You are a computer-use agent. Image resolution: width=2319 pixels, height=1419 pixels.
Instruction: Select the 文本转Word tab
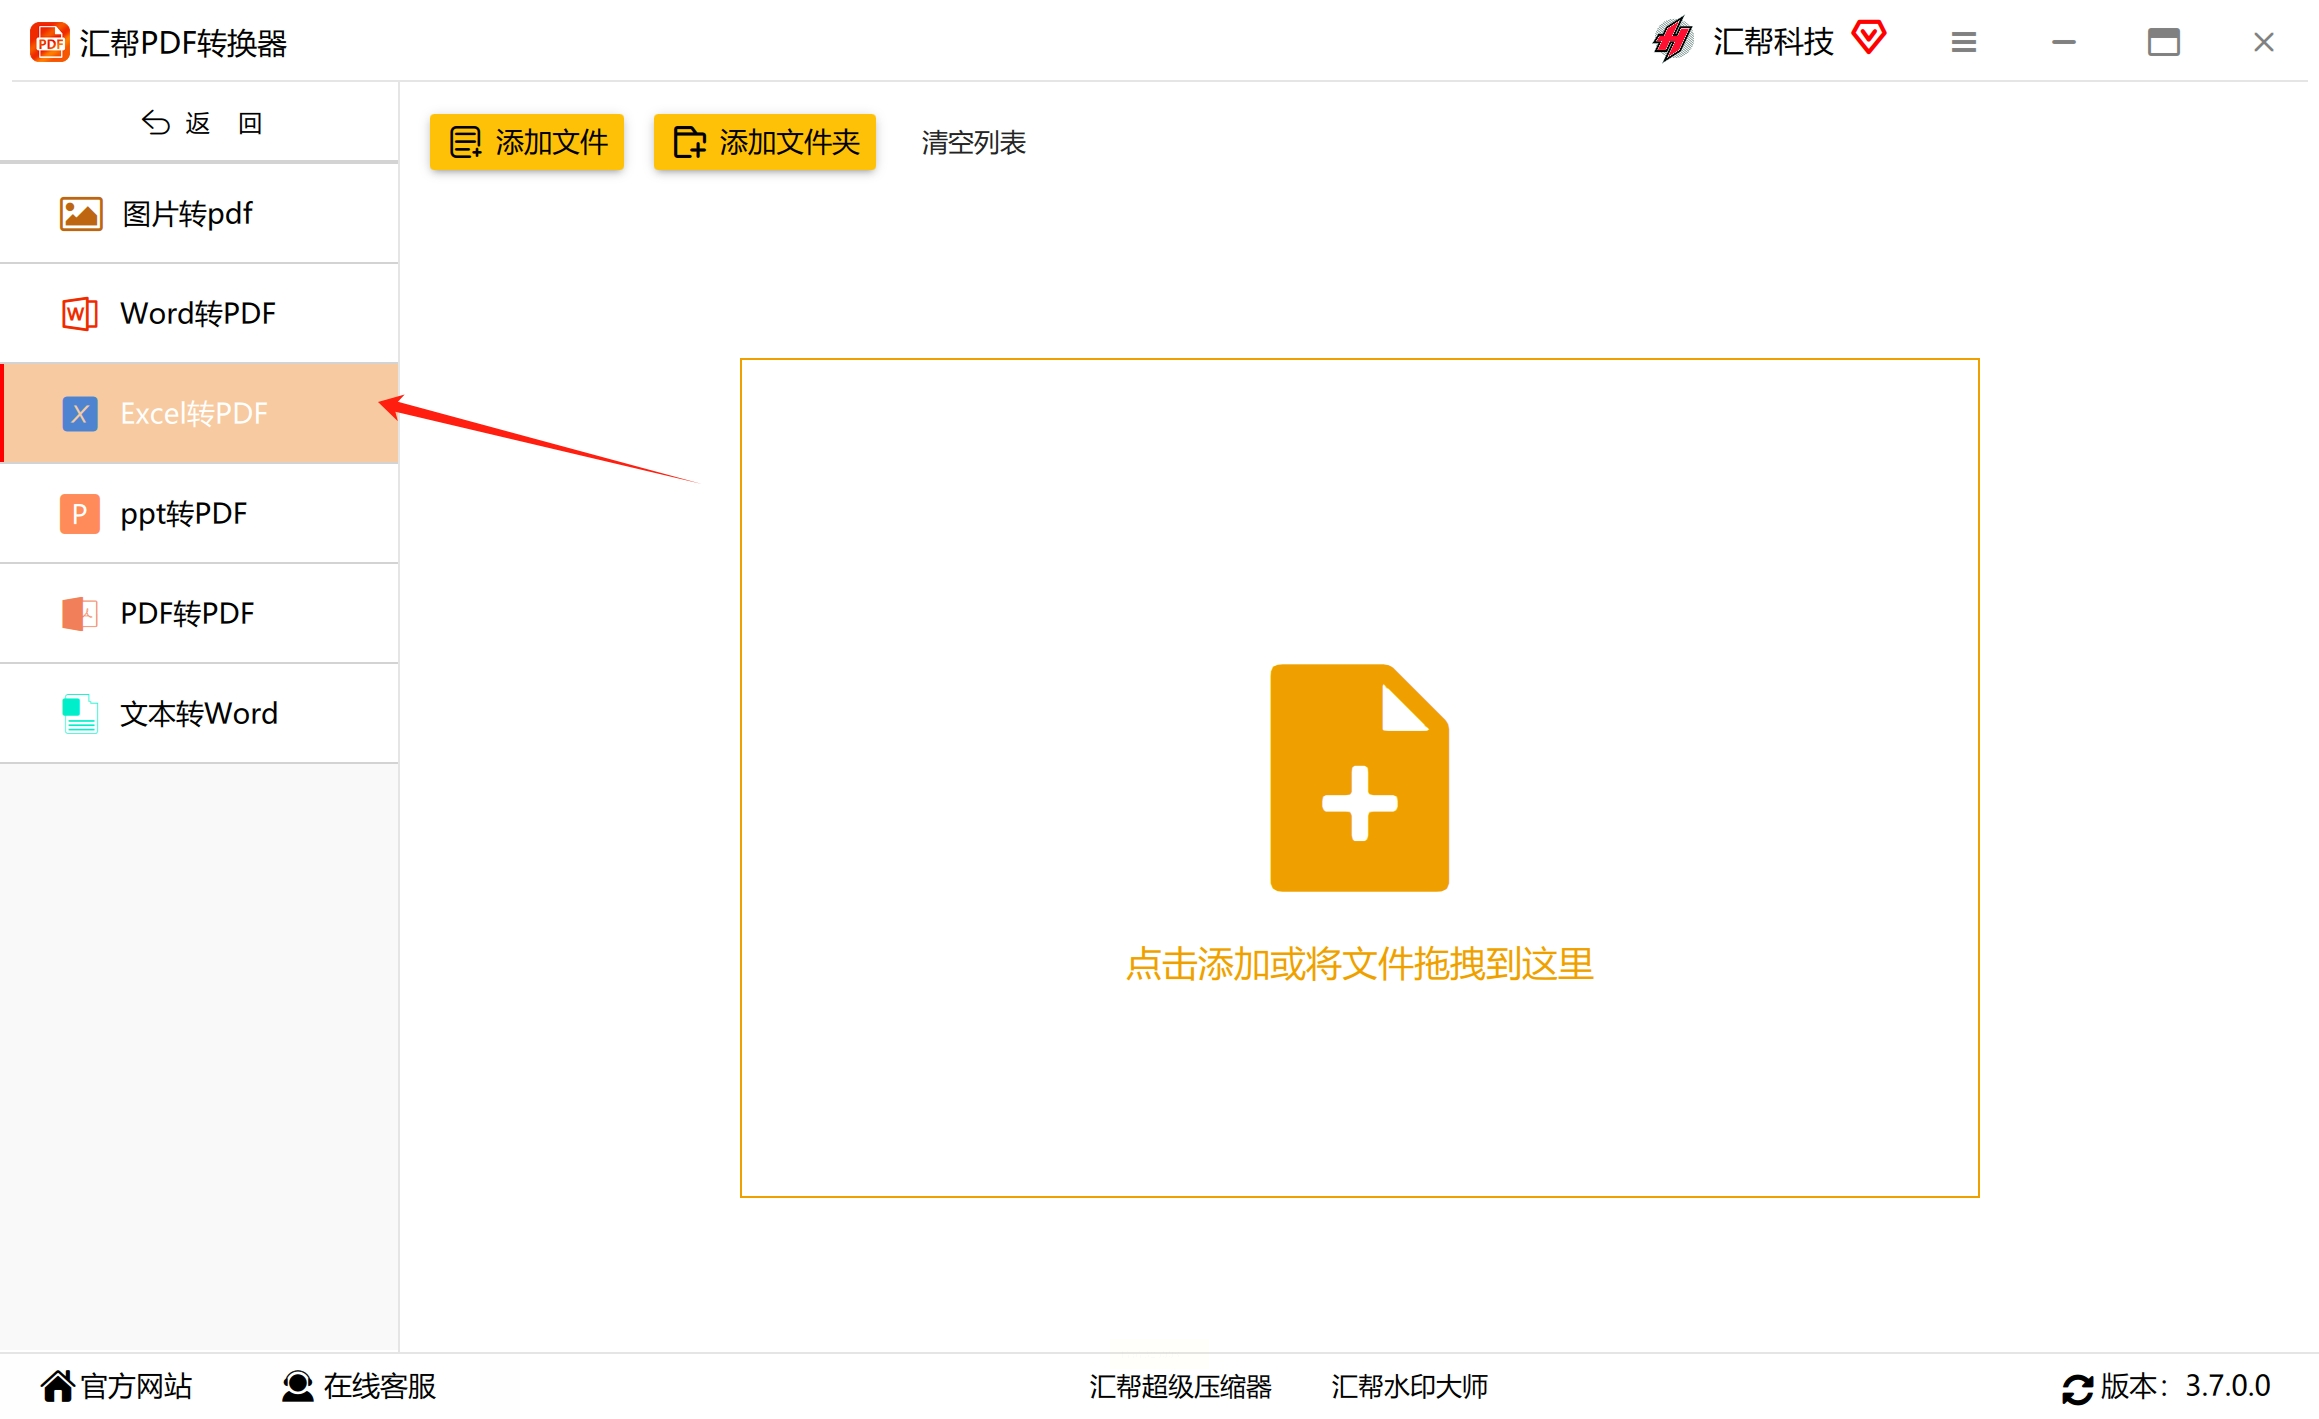point(200,714)
